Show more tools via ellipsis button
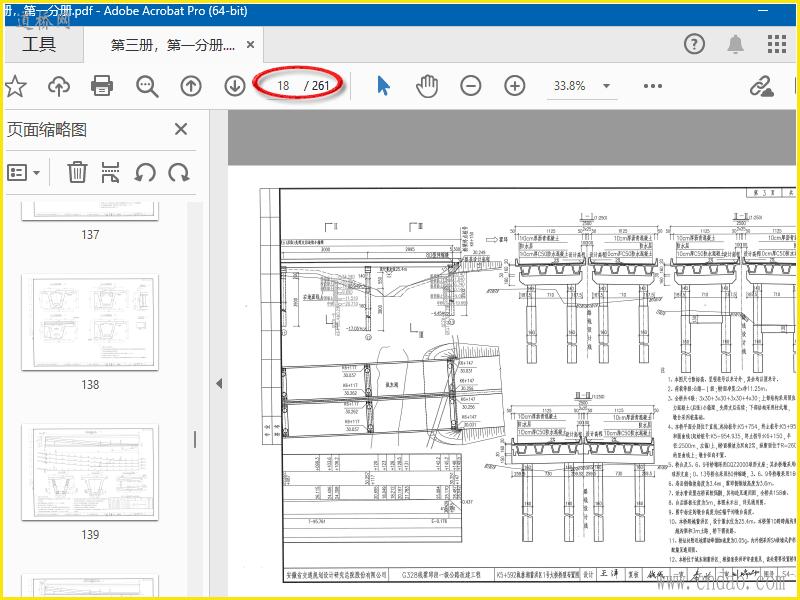The image size is (800, 600). pyautogui.click(x=653, y=86)
